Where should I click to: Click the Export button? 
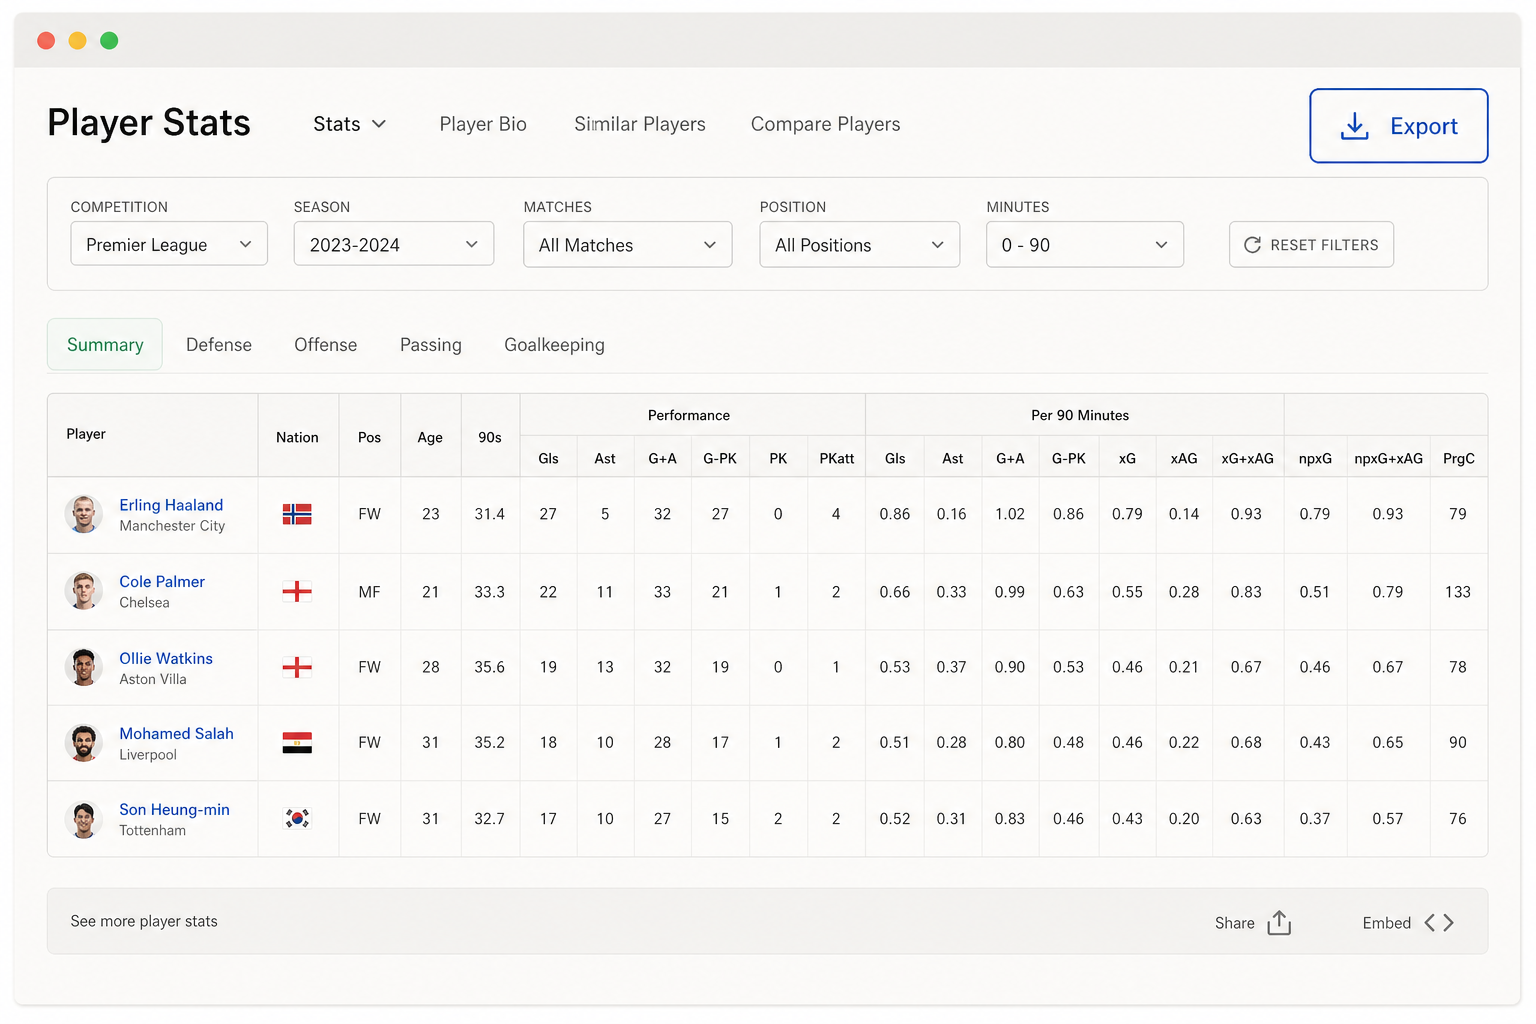click(x=1399, y=126)
